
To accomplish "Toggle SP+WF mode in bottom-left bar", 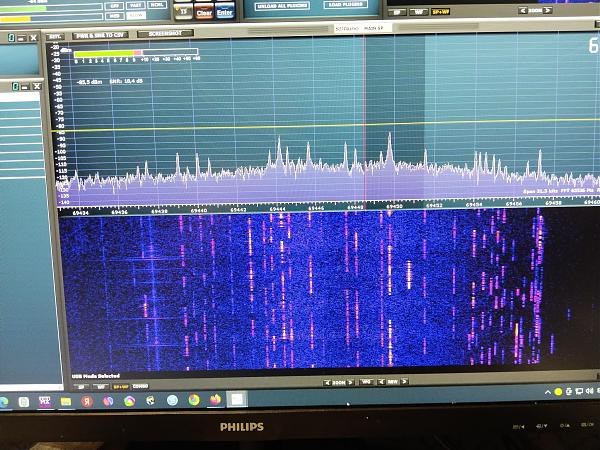I will tap(120, 385).
